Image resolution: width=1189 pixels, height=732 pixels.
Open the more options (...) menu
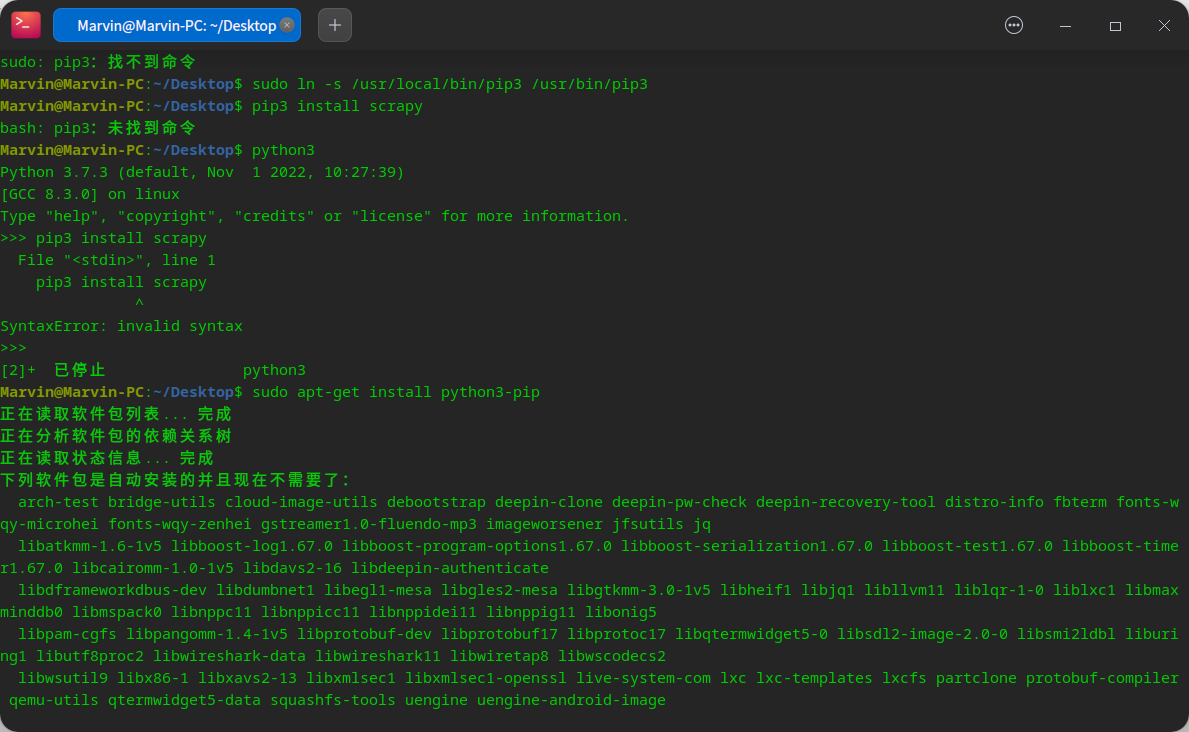point(1014,24)
